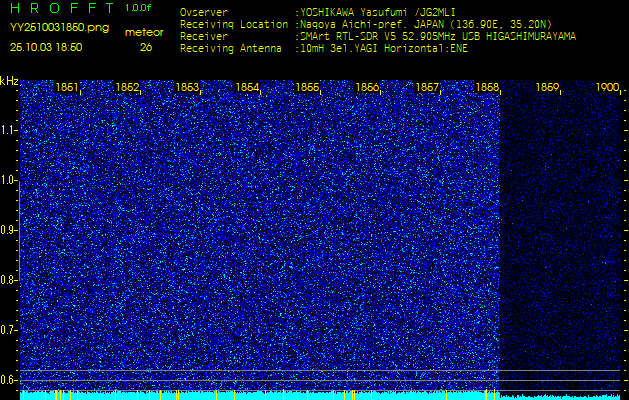Click the meteor label
The width and height of the screenshot is (629, 400).
pos(144,33)
